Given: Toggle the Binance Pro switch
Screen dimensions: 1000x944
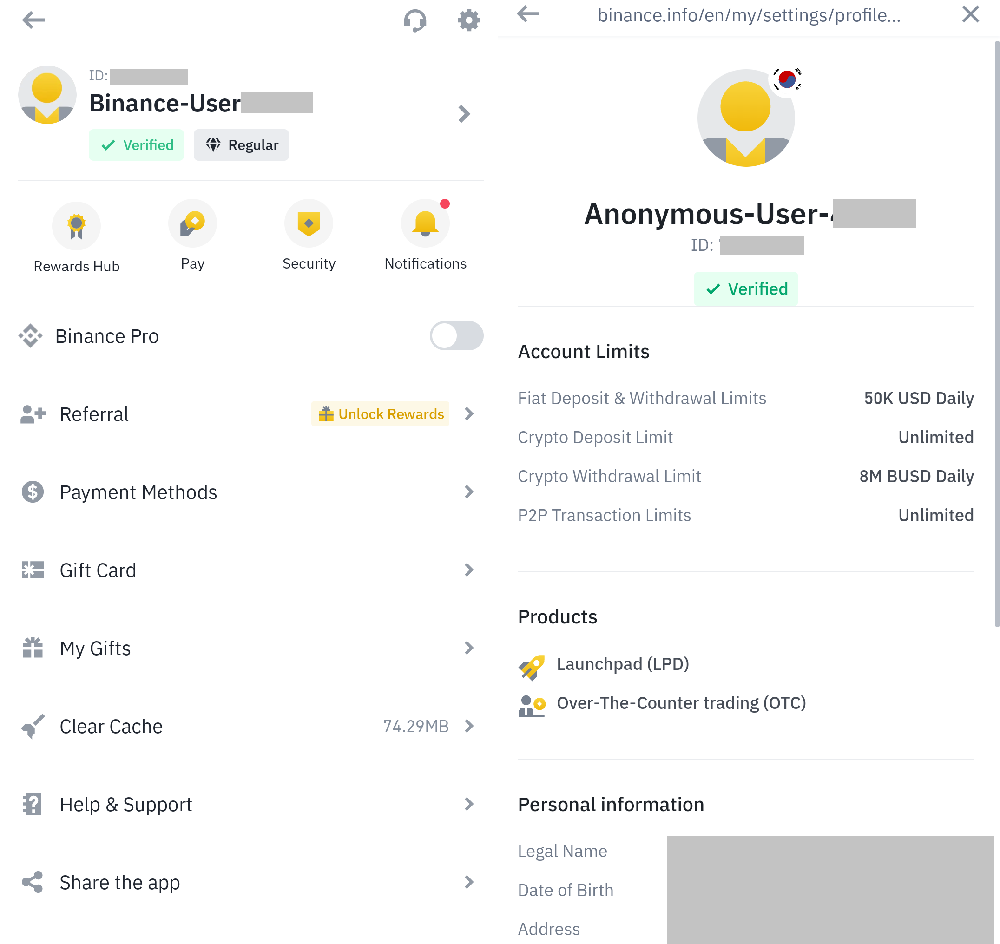Looking at the screenshot, I should click(x=457, y=336).
